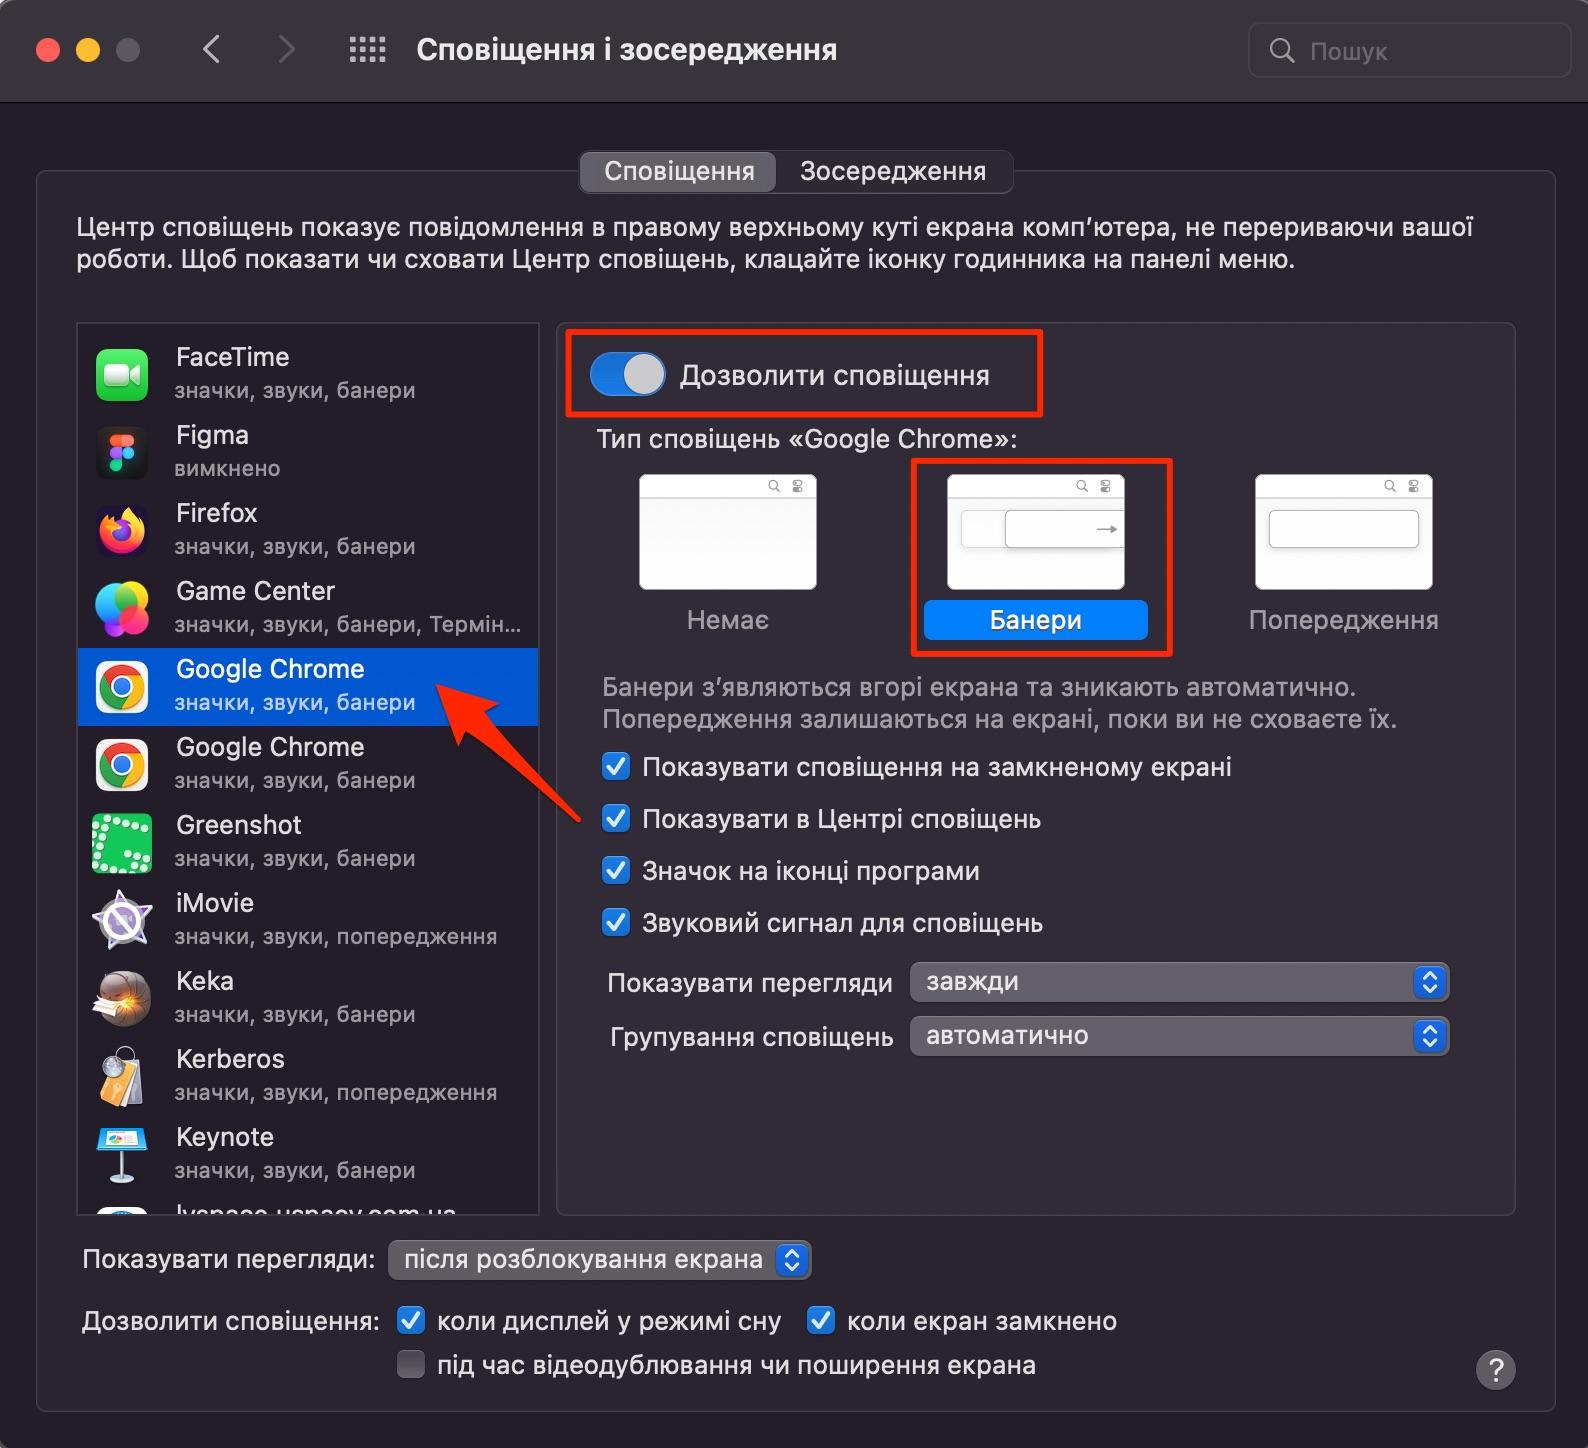Screen dimensions: 1588x1448
Task: Open the show-all grid icon in toolbar
Action: [x=367, y=50]
